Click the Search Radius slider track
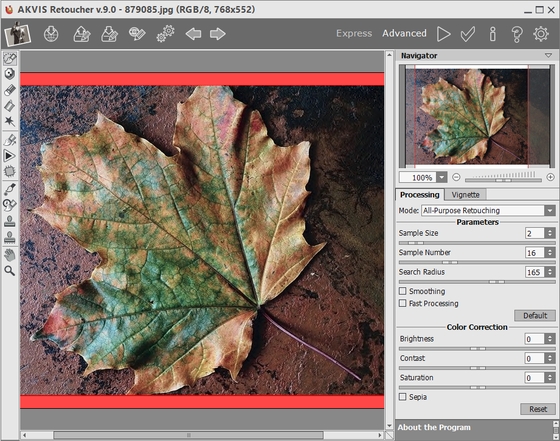 tap(477, 282)
